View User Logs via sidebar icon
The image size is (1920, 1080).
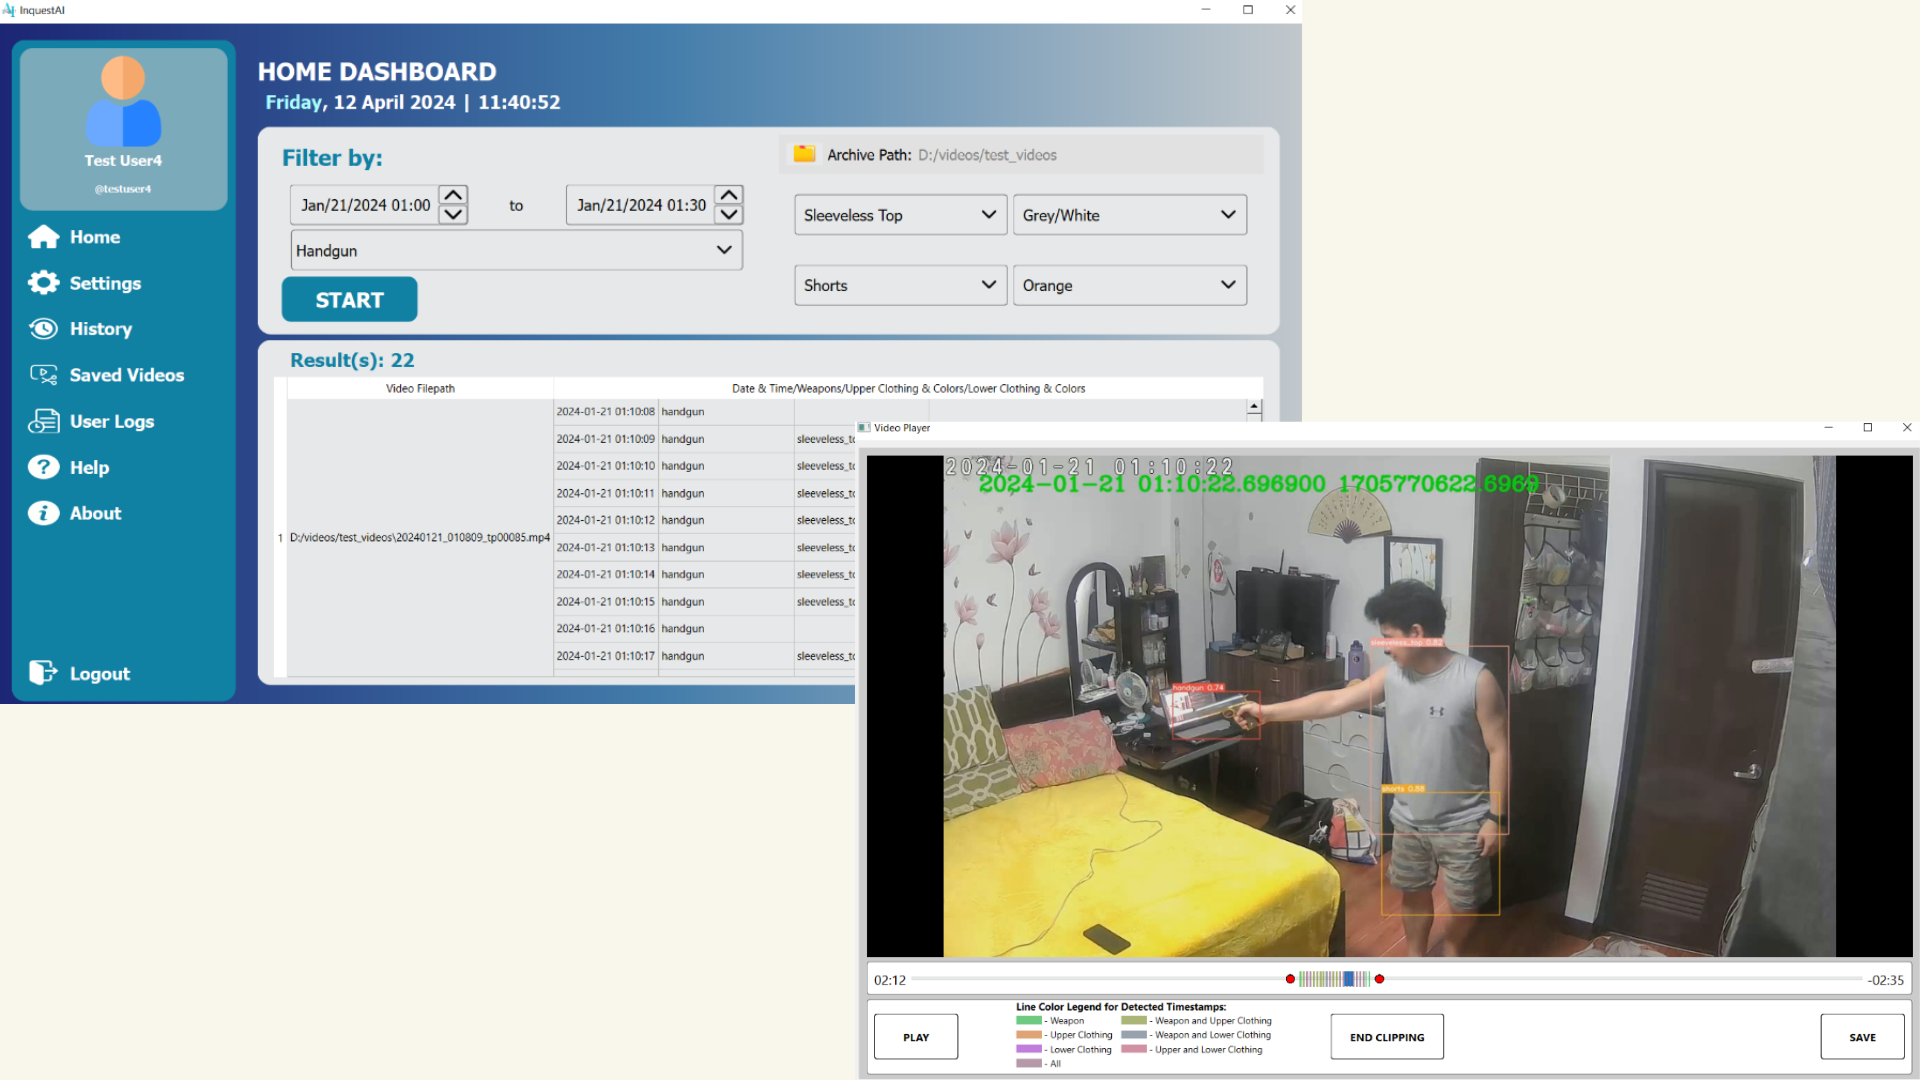click(x=44, y=421)
